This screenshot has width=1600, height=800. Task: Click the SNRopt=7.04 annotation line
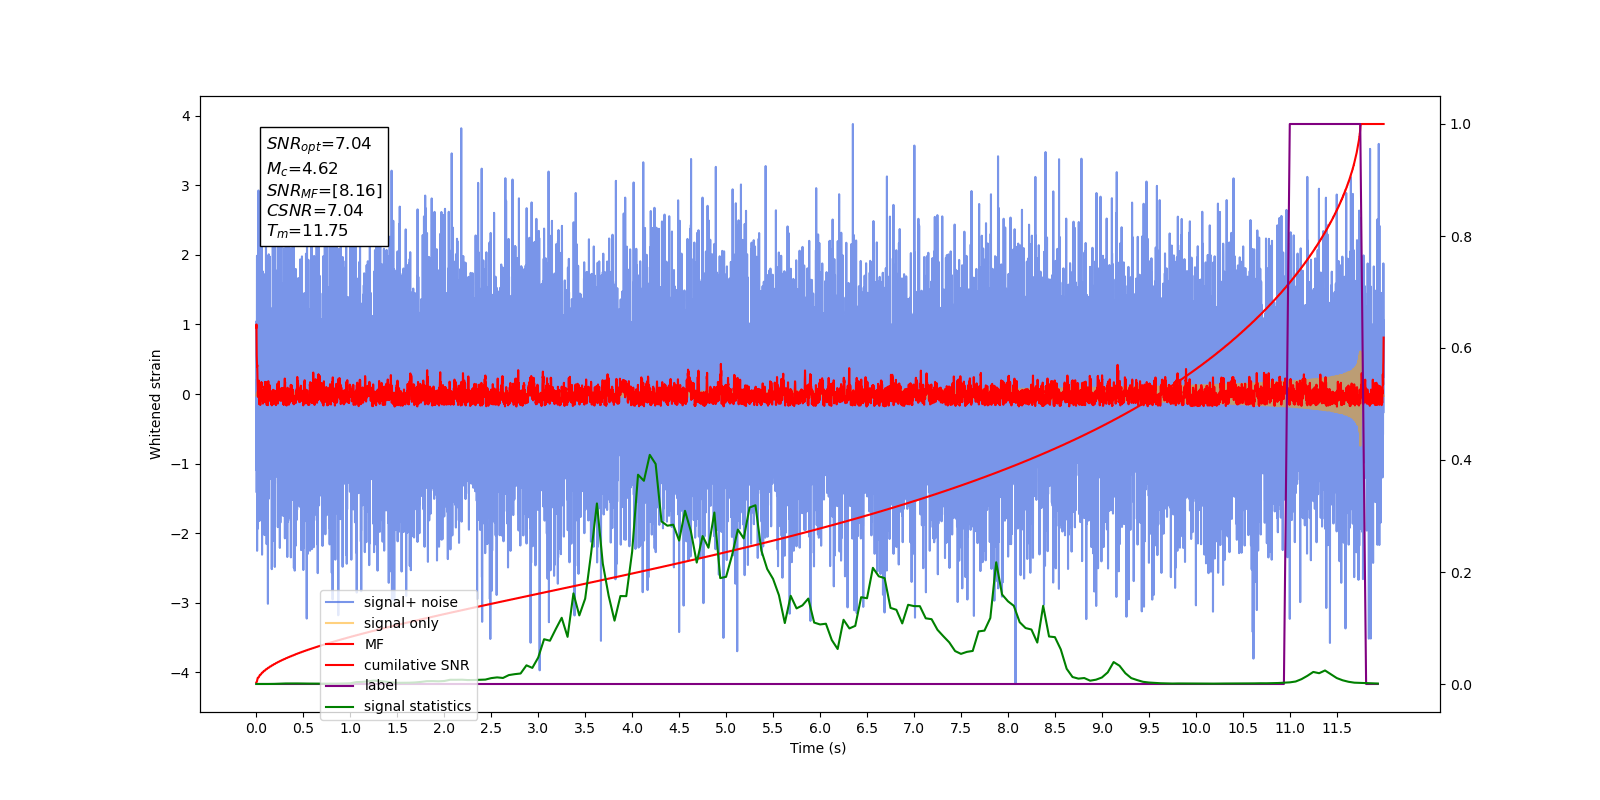tap(319, 144)
